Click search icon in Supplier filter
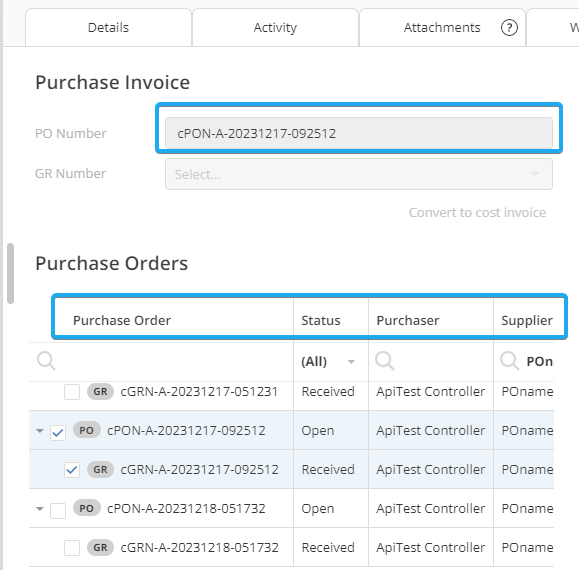The width and height of the screenshot is (579, 570). (510, 361)
